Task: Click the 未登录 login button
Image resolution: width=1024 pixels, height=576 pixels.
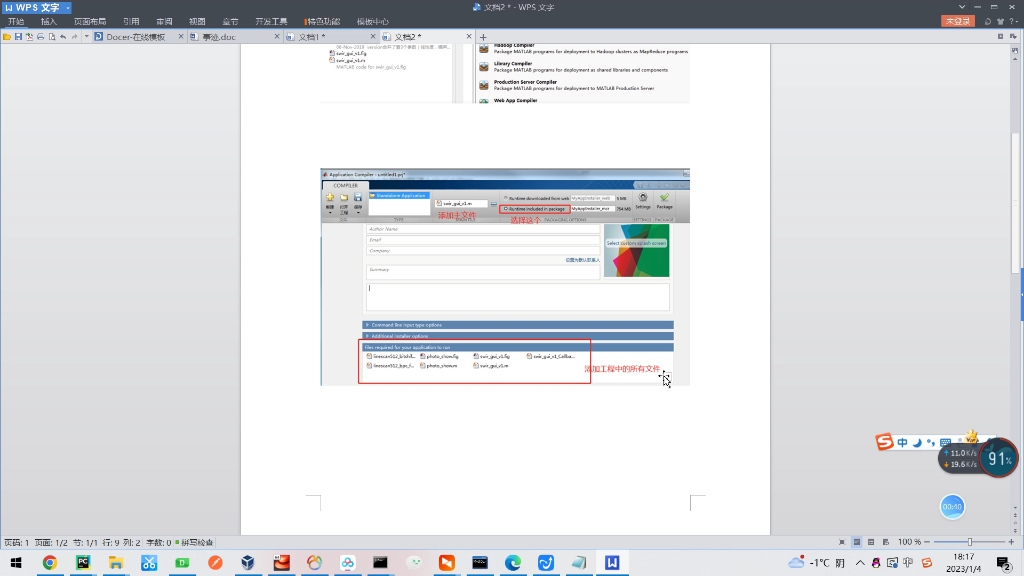Action: 958,22
